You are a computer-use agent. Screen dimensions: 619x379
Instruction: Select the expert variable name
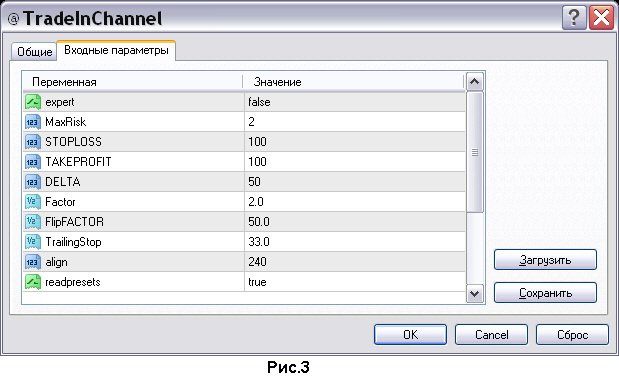[x=60, y=102]
